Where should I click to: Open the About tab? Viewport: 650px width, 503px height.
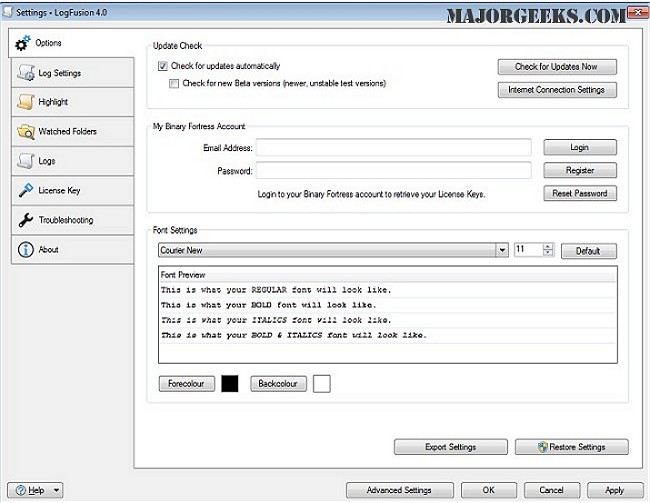point(73,250)
